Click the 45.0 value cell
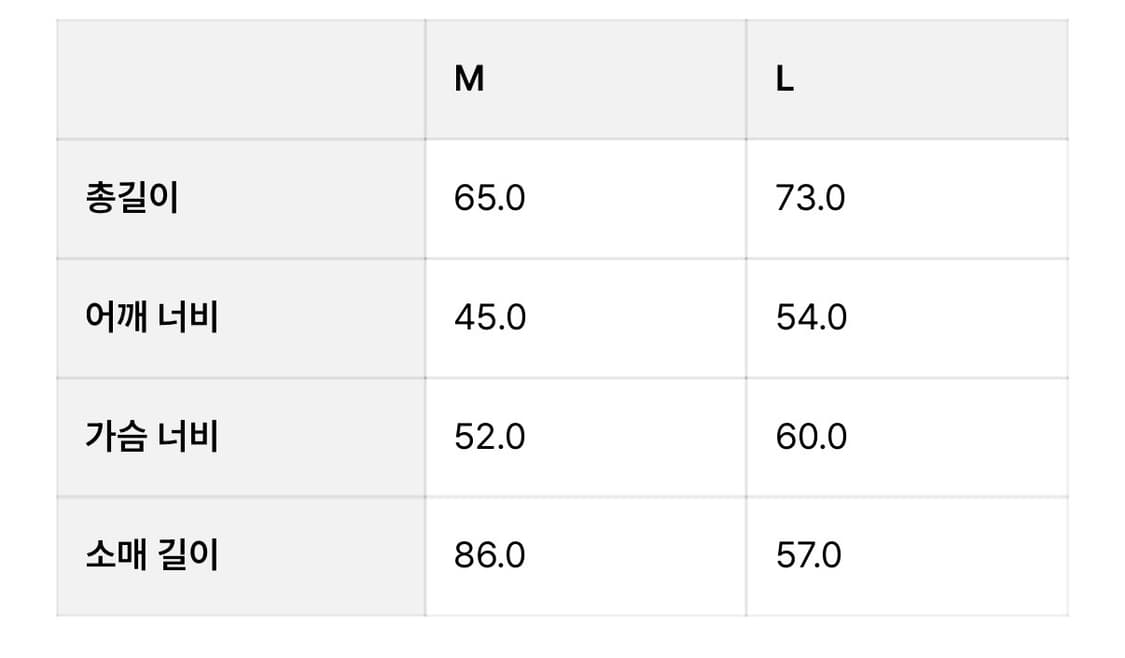Viewport: 1125px width, 658px height. pyautogui.click(x=489, y=317)
